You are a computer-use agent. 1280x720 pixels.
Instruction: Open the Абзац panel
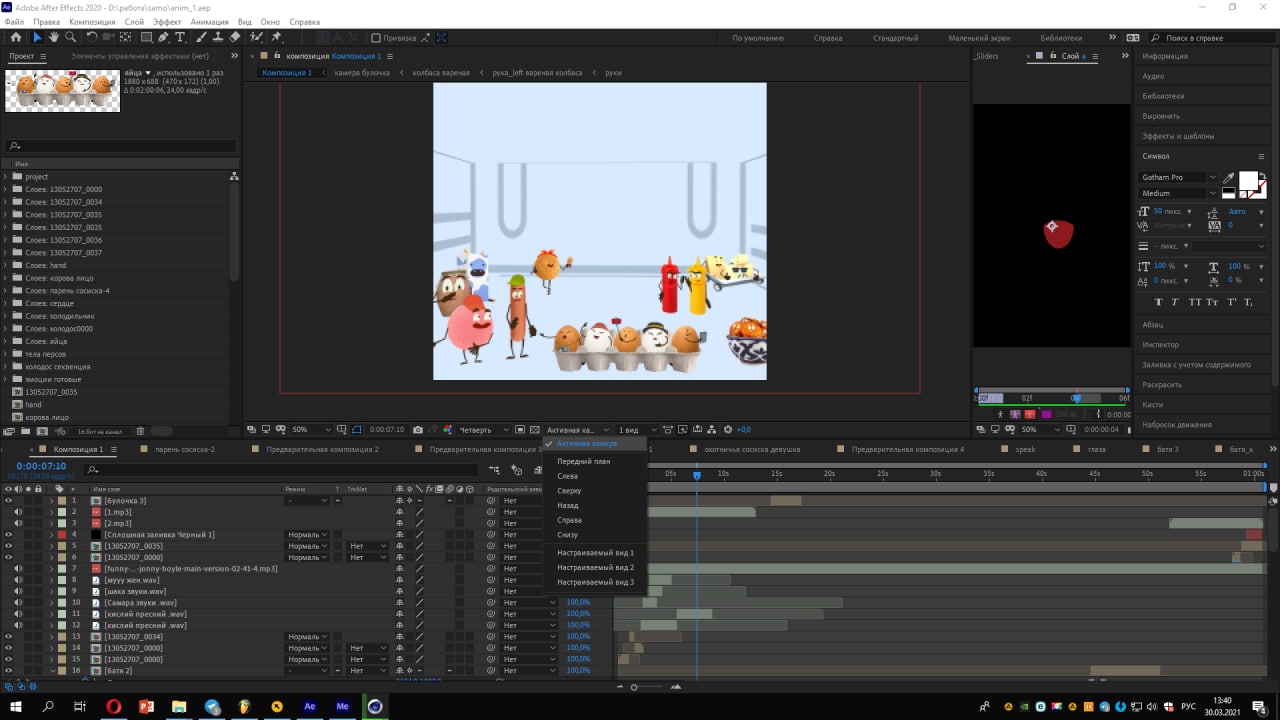1153,324
